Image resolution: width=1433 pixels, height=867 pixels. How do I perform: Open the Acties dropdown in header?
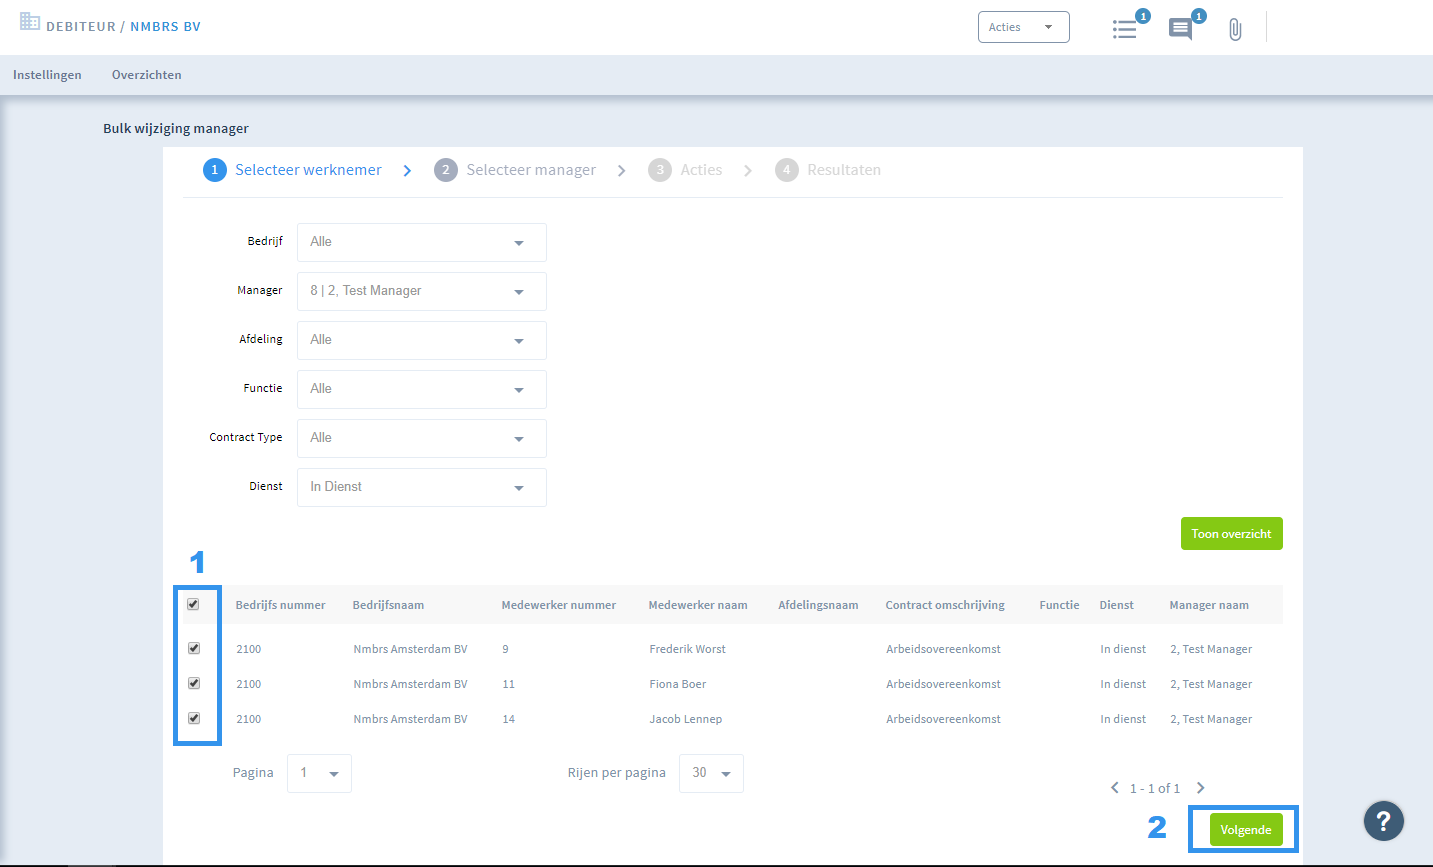coord(1024,27)
